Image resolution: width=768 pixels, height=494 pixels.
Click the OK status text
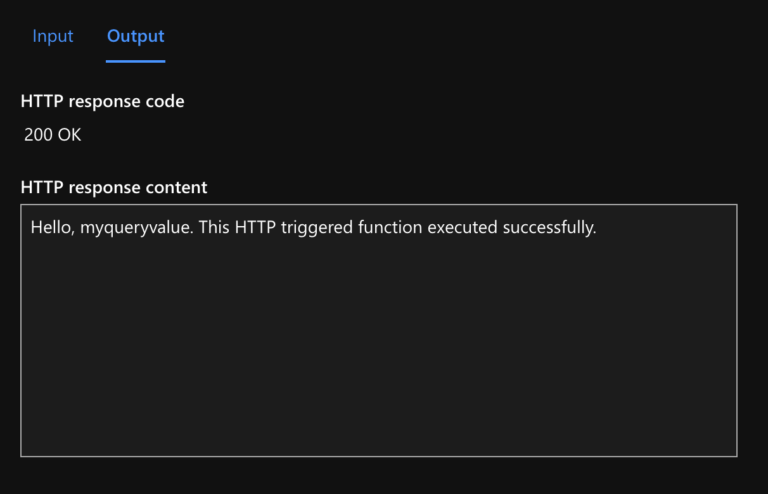click(x=69, y=135)
